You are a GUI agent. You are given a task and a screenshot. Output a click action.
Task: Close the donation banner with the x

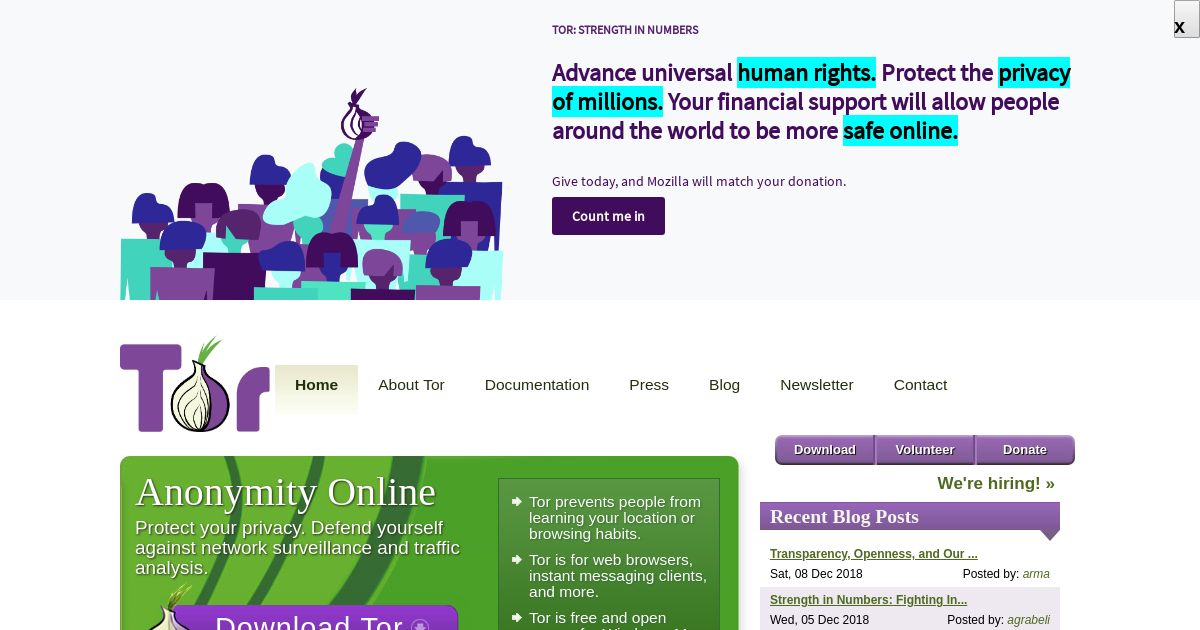click(x=1186, y=19)
